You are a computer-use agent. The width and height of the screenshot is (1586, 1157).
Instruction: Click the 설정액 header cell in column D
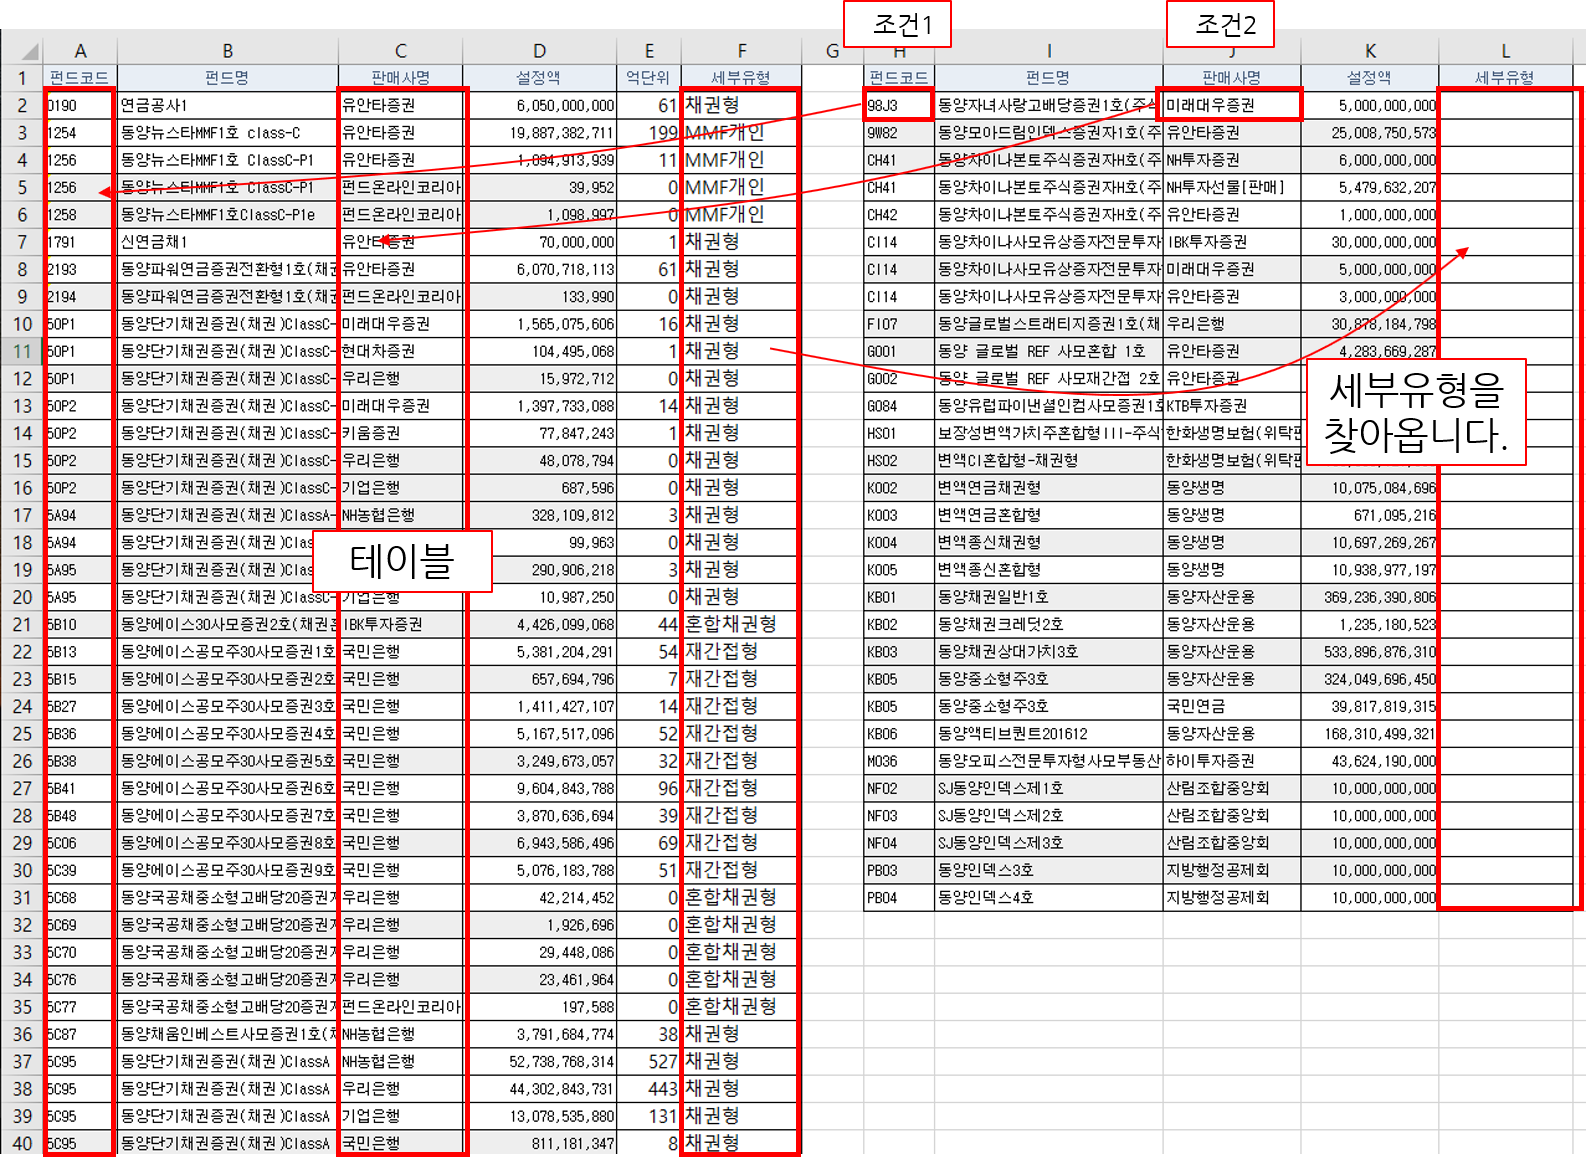(539, 78)
